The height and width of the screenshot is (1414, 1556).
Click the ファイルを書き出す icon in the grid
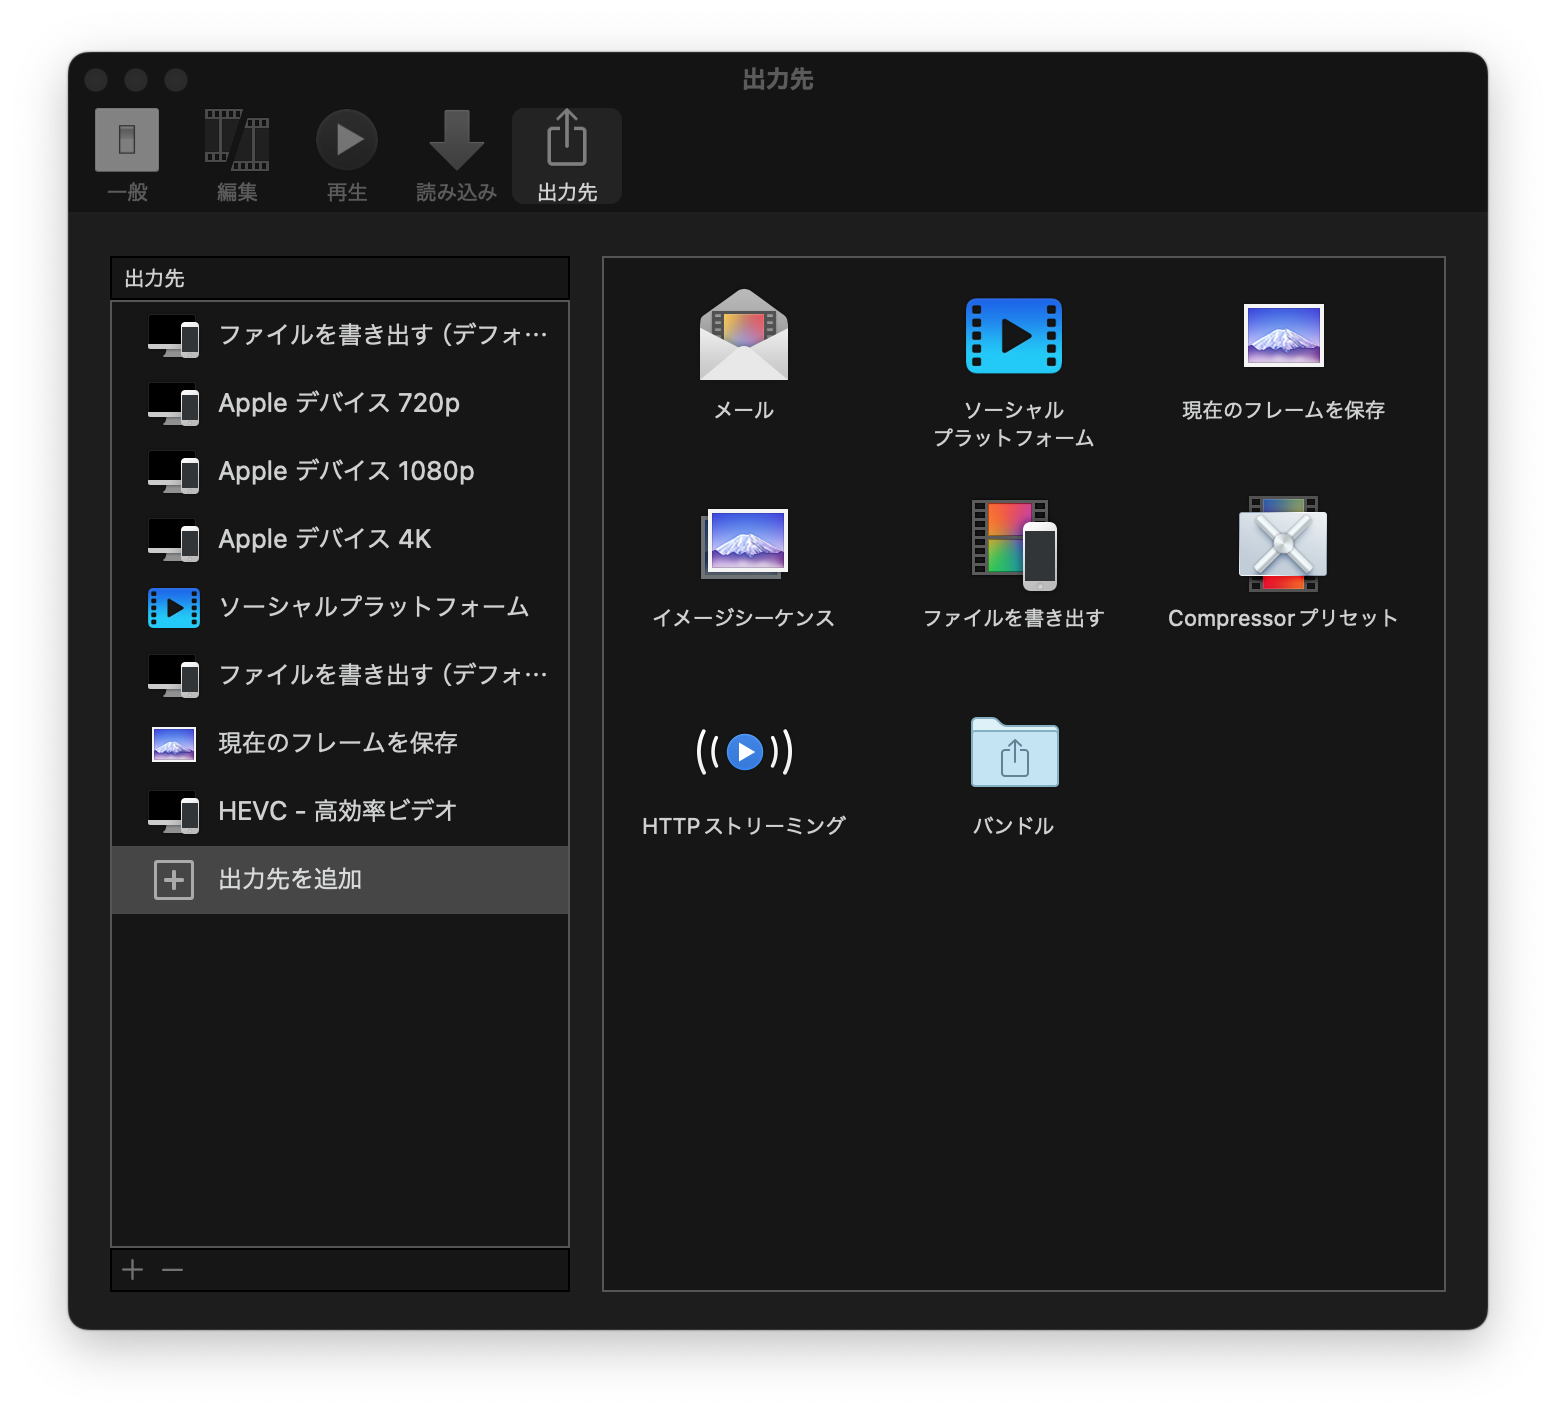point(1013,544)
